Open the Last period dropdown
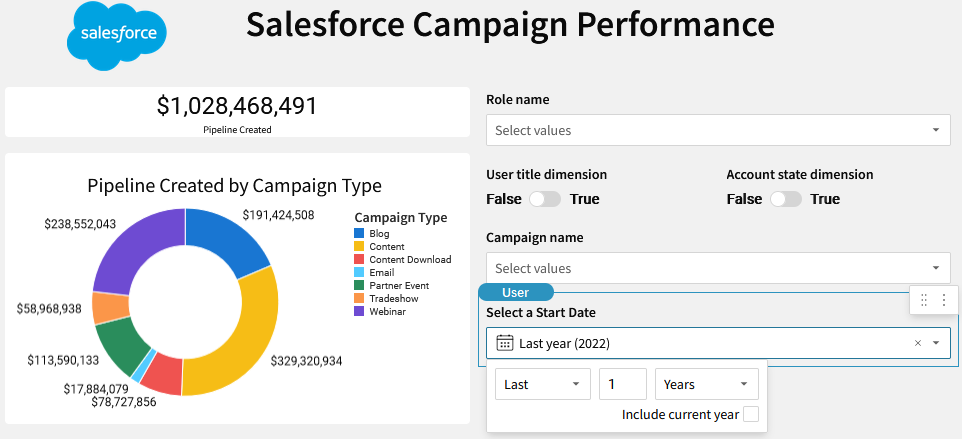Screen dimensions: 962x439 coord(542,384)
